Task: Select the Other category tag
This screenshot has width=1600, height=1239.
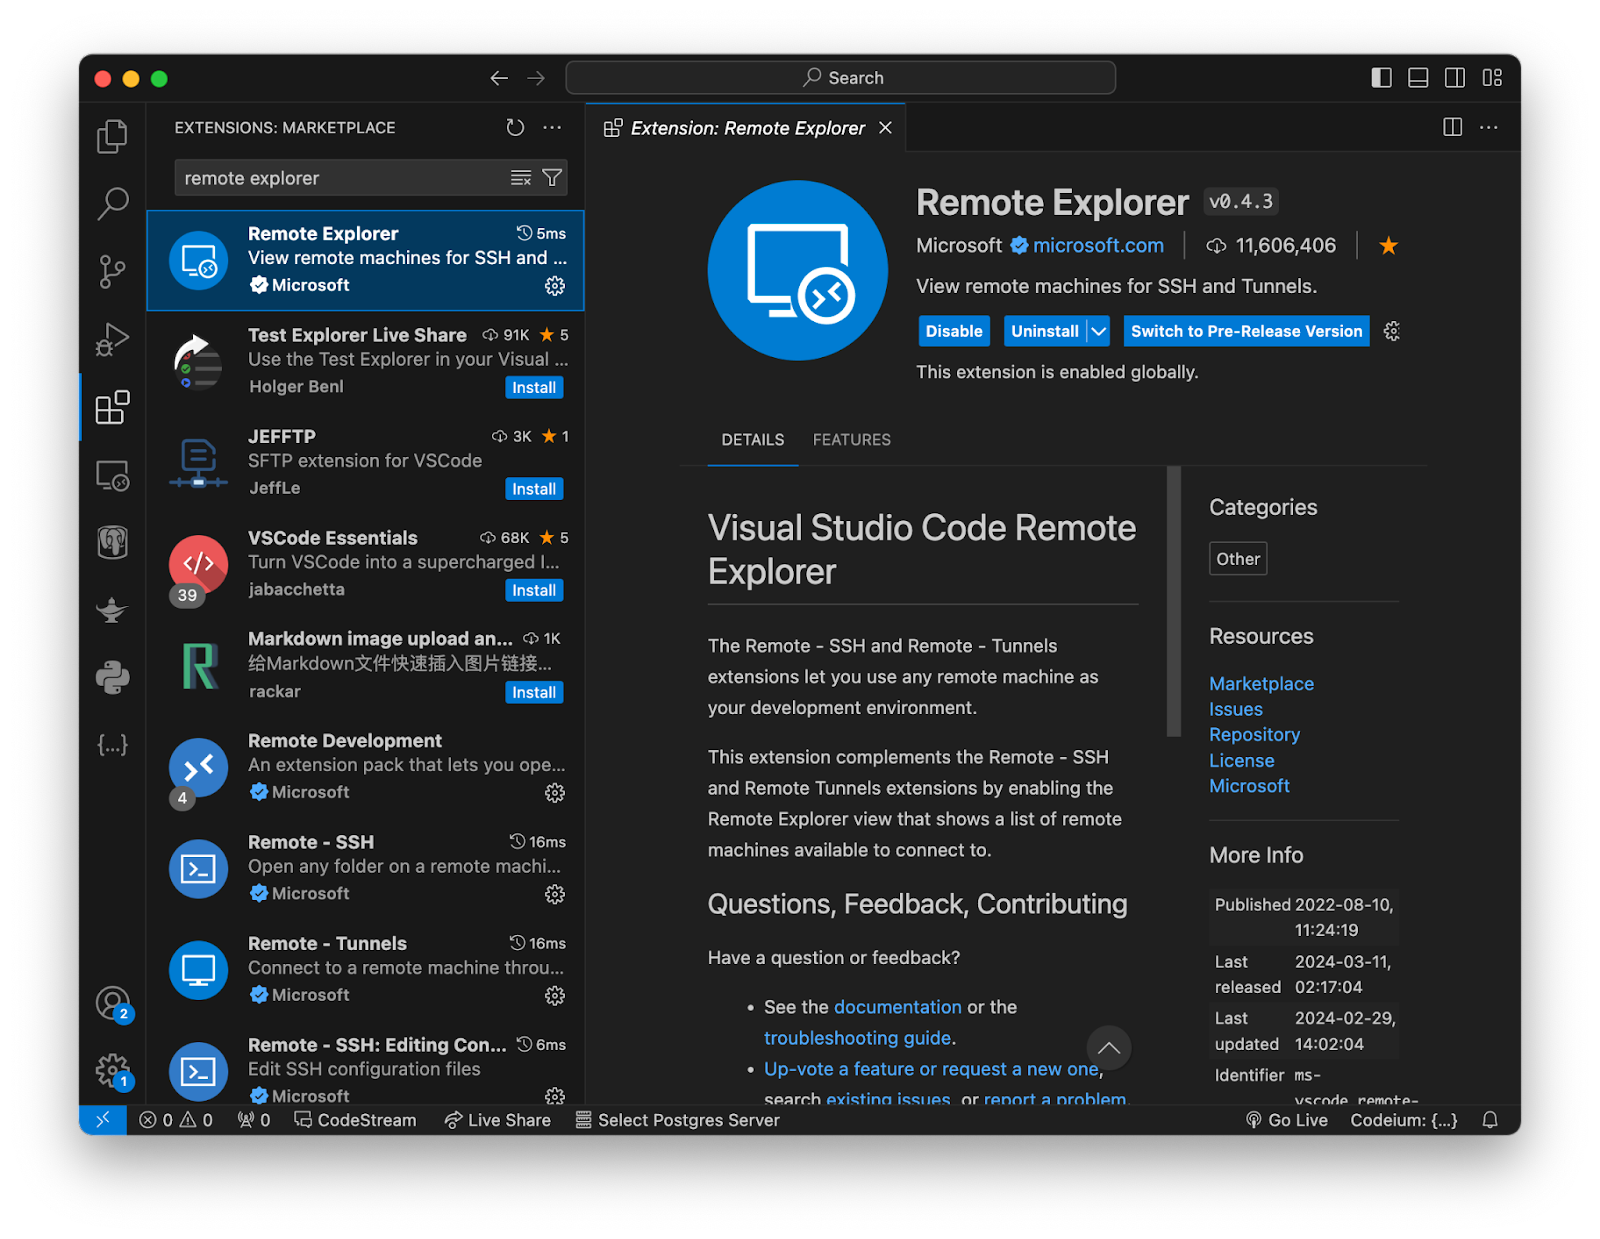Action: pos(1238,559)
